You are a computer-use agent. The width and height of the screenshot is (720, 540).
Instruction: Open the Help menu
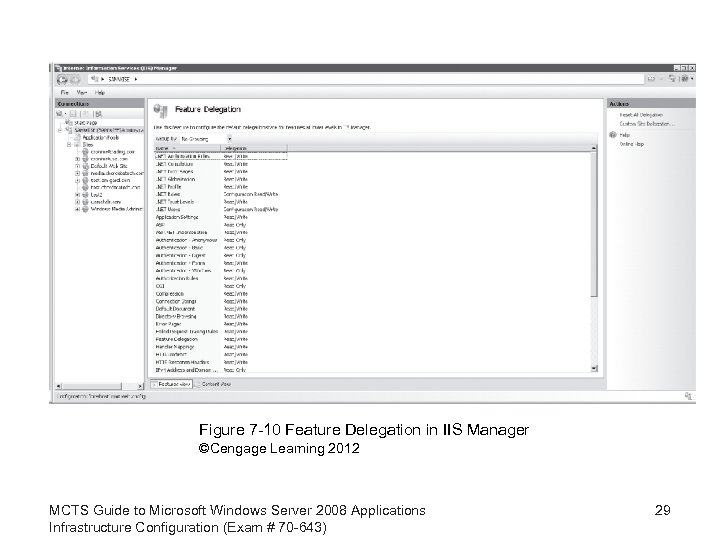coord(100,92)
